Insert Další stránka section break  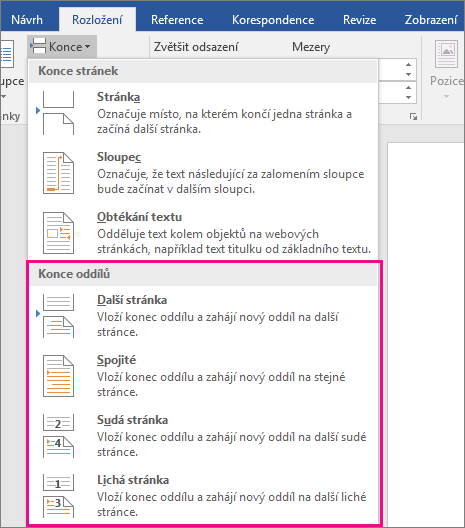[203, 316]
